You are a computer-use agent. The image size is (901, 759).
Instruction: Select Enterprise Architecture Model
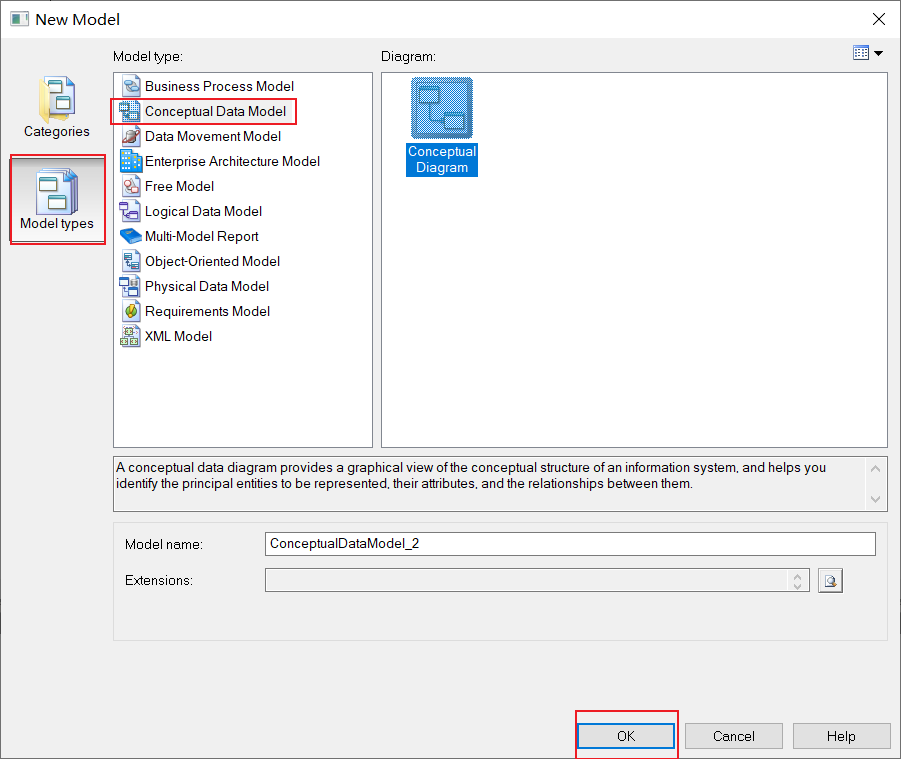(x=232, y=161)
